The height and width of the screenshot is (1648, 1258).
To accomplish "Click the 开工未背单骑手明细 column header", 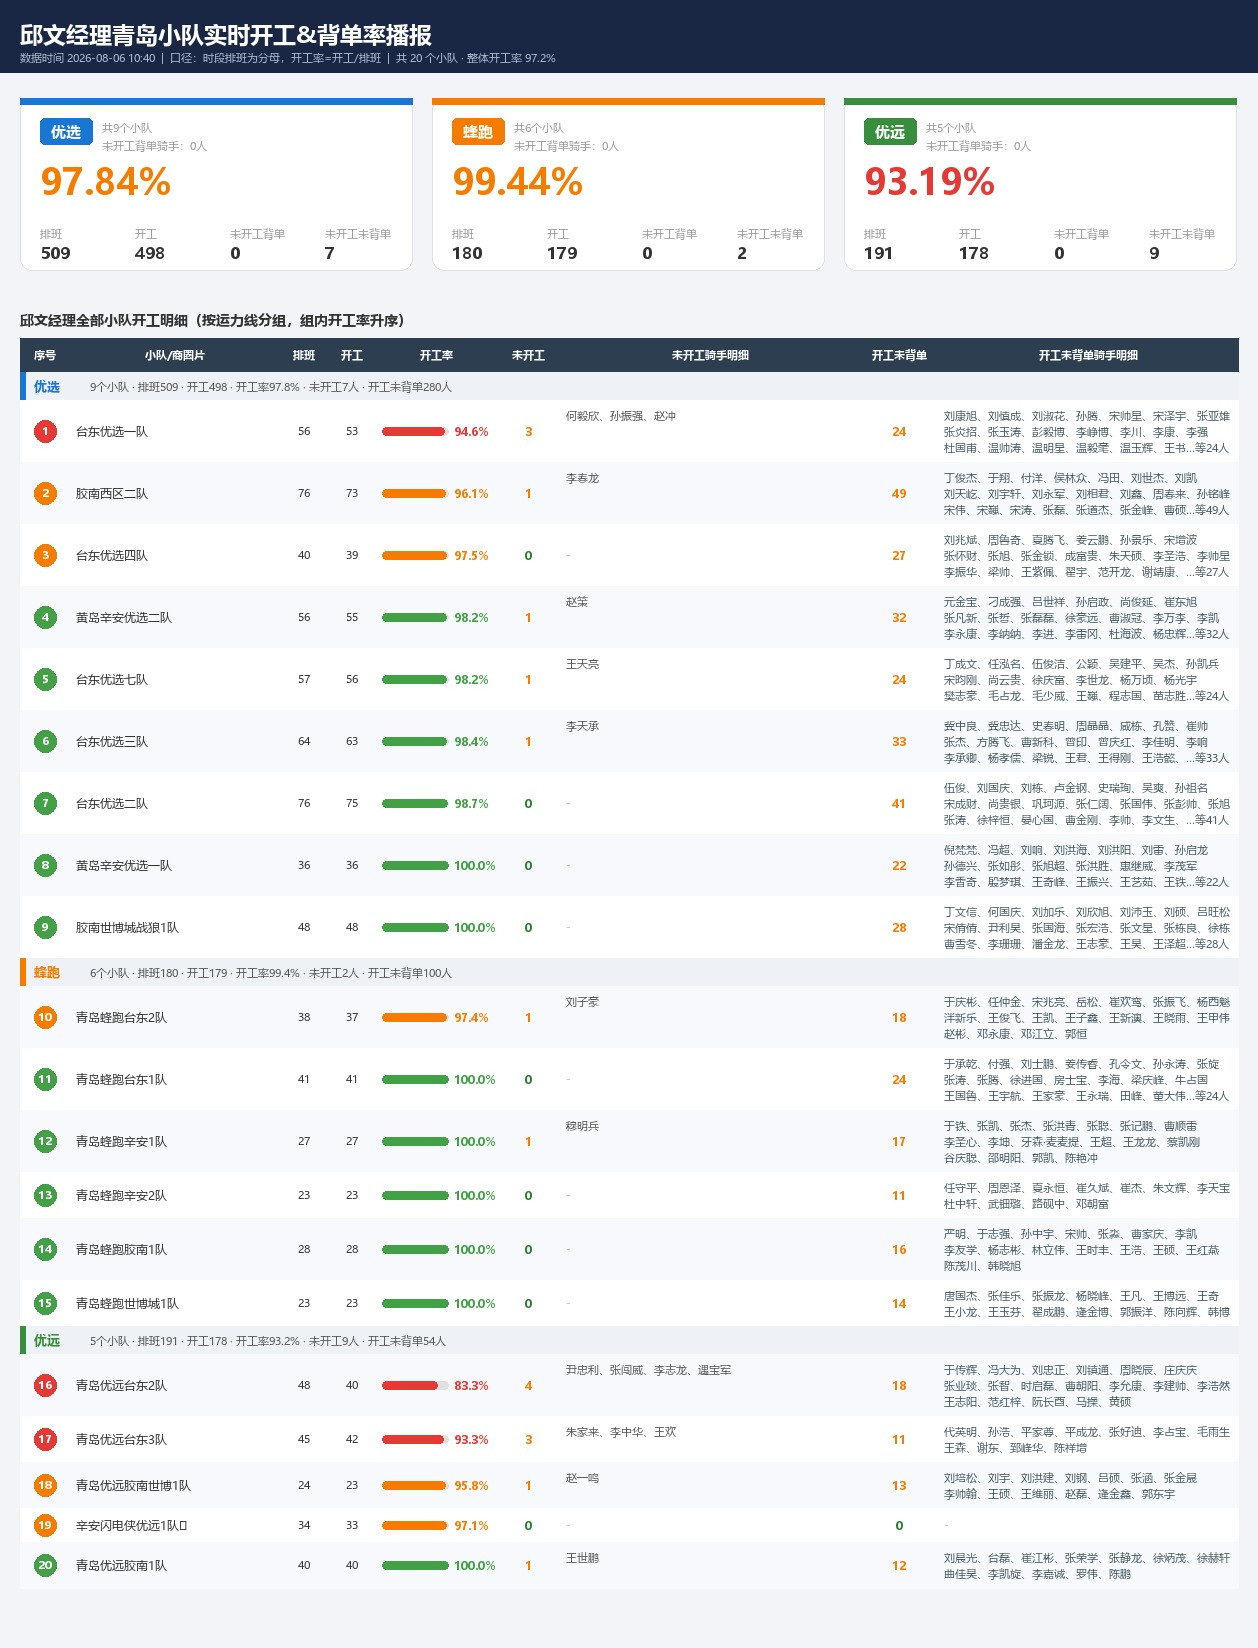I will click(1088, 355).
